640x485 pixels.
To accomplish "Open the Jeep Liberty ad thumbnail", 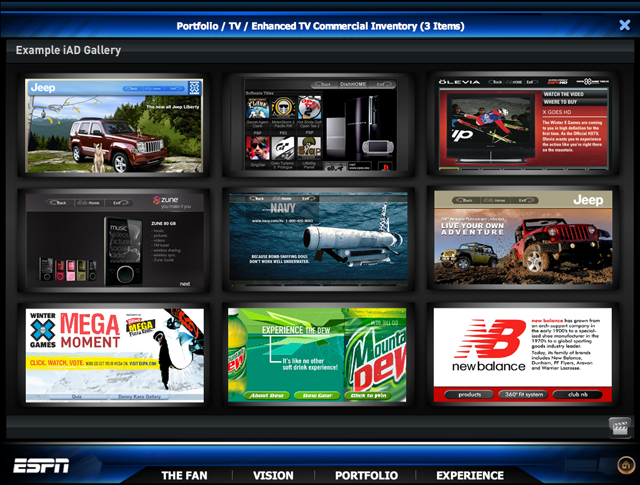I will [x=114, y=125].
